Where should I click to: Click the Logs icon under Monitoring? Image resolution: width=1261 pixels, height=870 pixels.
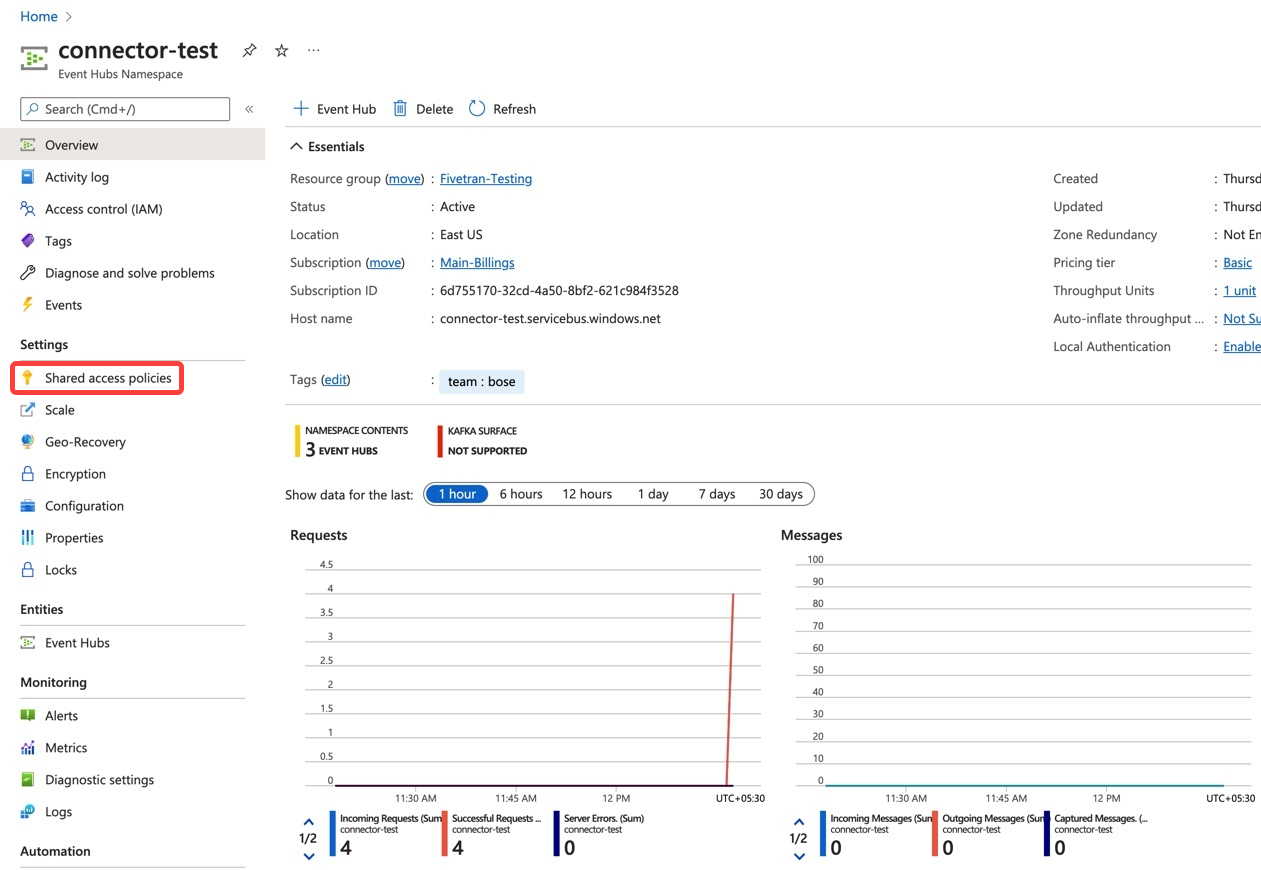[28, 812]
